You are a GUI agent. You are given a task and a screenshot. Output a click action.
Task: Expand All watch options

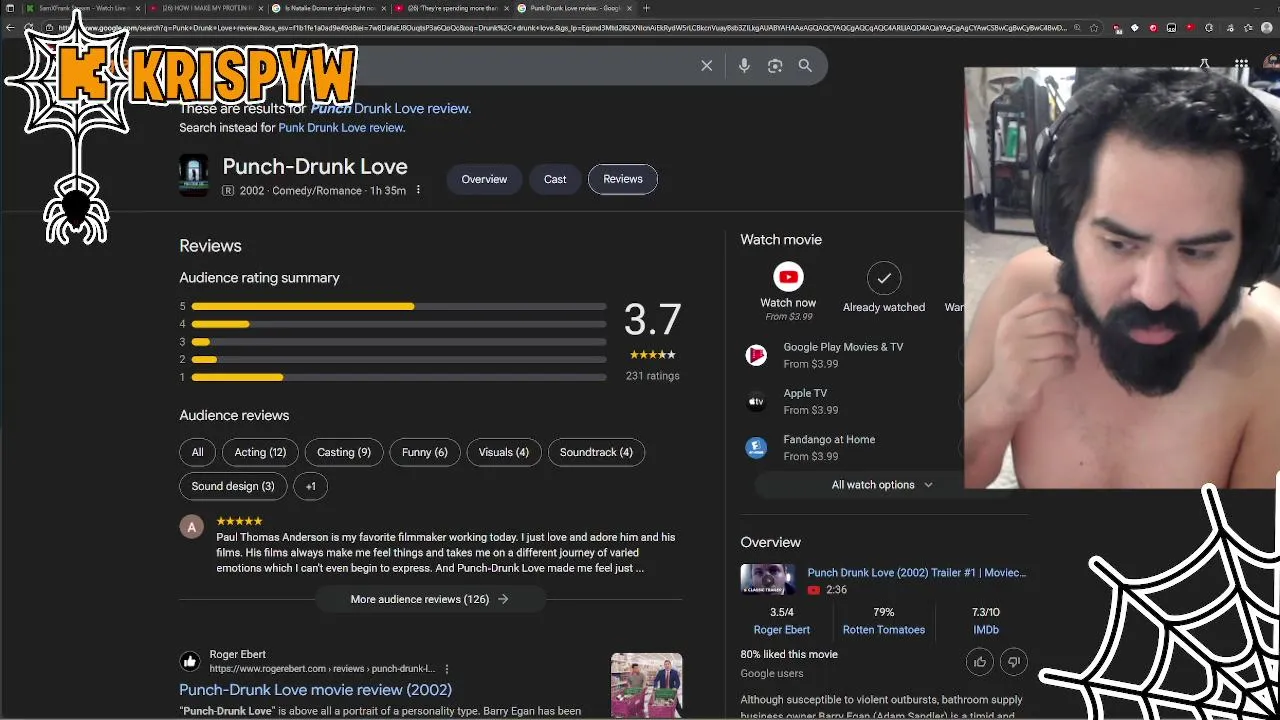click(x=882, y=485)
